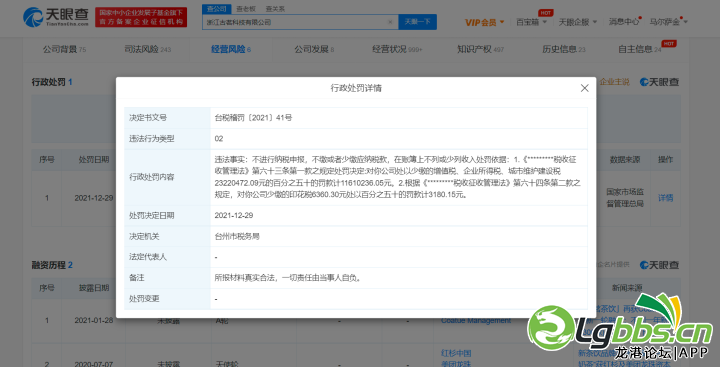Viewport: 720px width, 367px height.
Task: Click the Tianyancha logo
Action: [56, 17]
